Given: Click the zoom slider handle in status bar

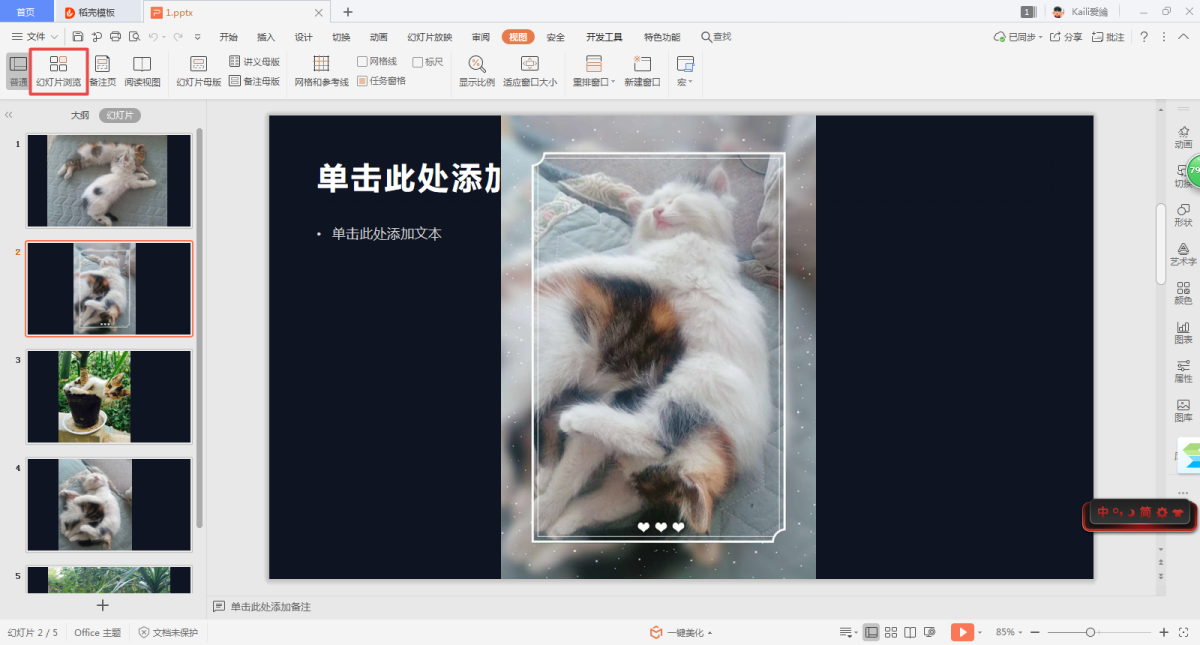Looking at the screenshot, I should [1090, 632].
